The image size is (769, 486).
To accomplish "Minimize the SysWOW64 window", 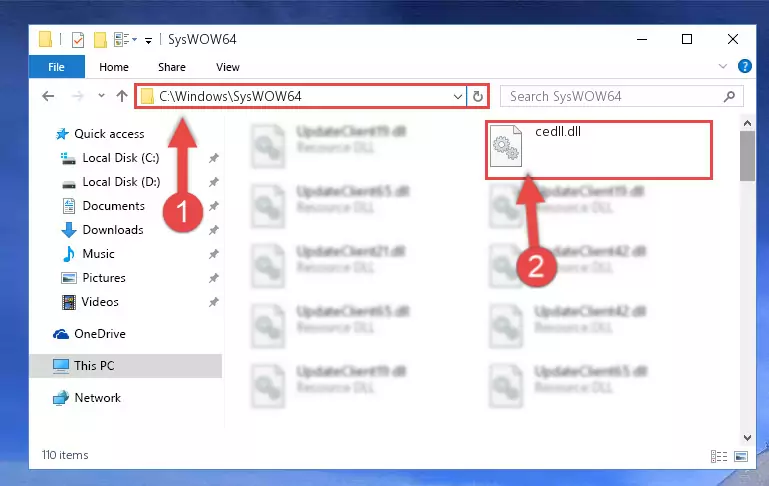I will point(641,39).
